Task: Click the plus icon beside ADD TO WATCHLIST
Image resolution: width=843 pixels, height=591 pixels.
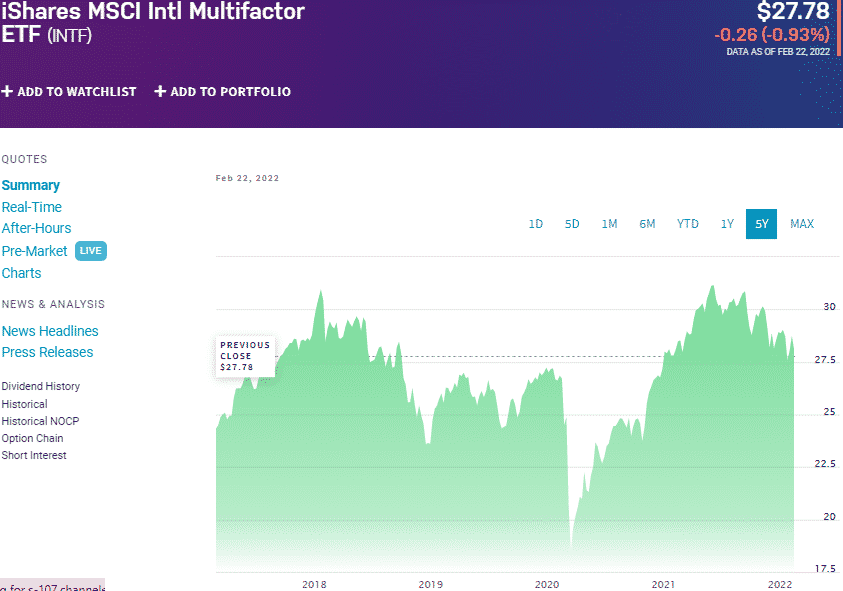Action: pyautogui.click(x=8, y=91)
